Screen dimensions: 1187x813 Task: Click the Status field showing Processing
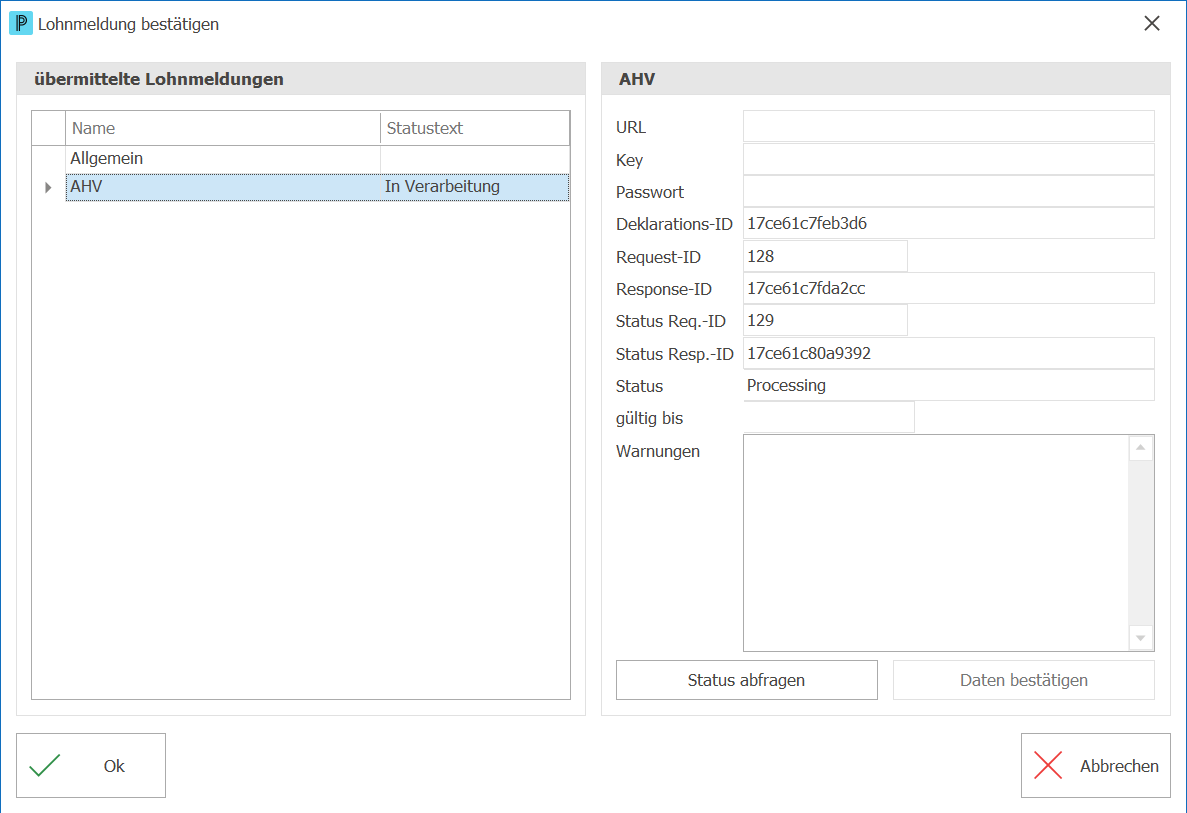(x=949, y=385)
